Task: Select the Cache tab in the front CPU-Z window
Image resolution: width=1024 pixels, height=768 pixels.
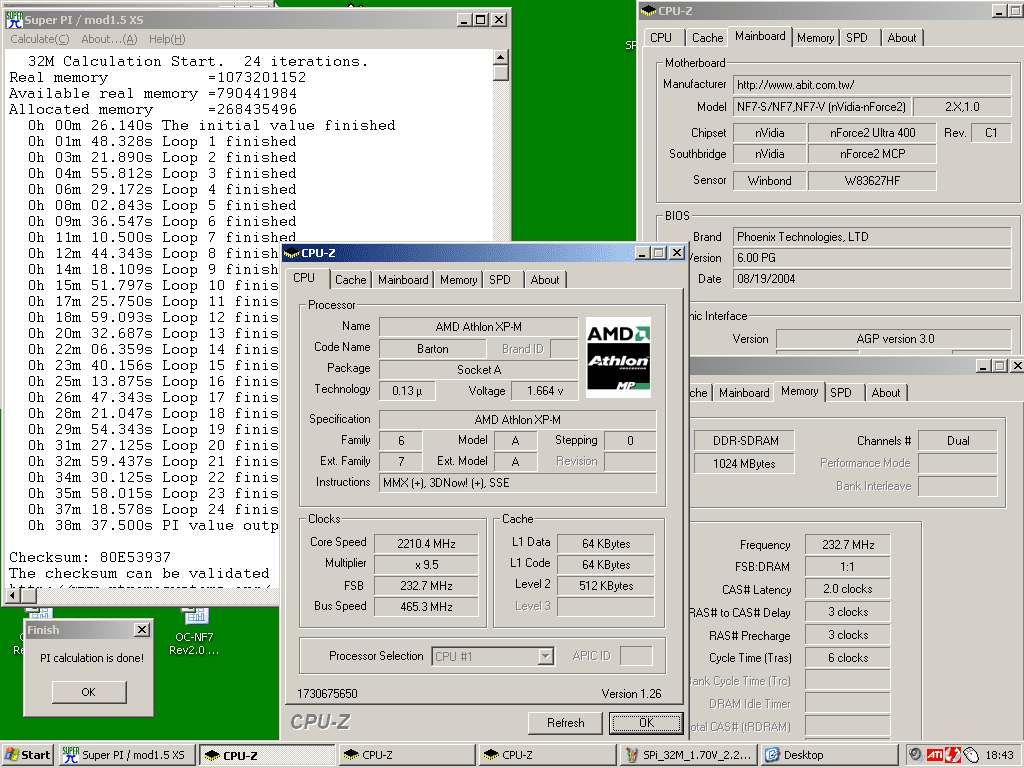Action: point(351,280)
